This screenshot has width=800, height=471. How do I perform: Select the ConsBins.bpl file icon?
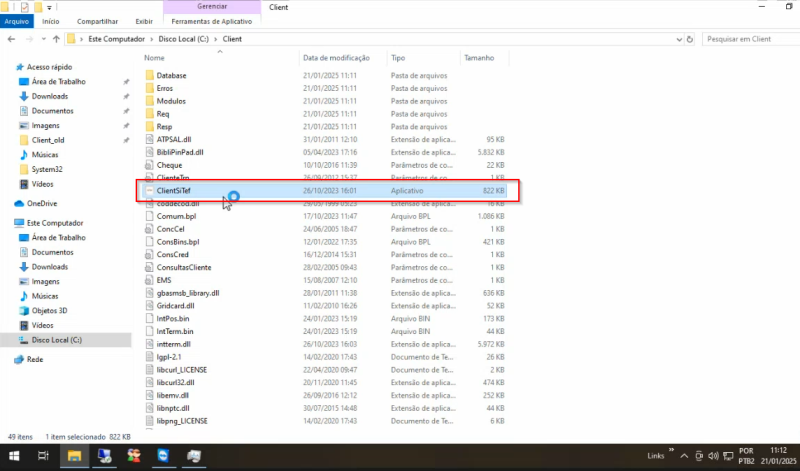point(149,241)
